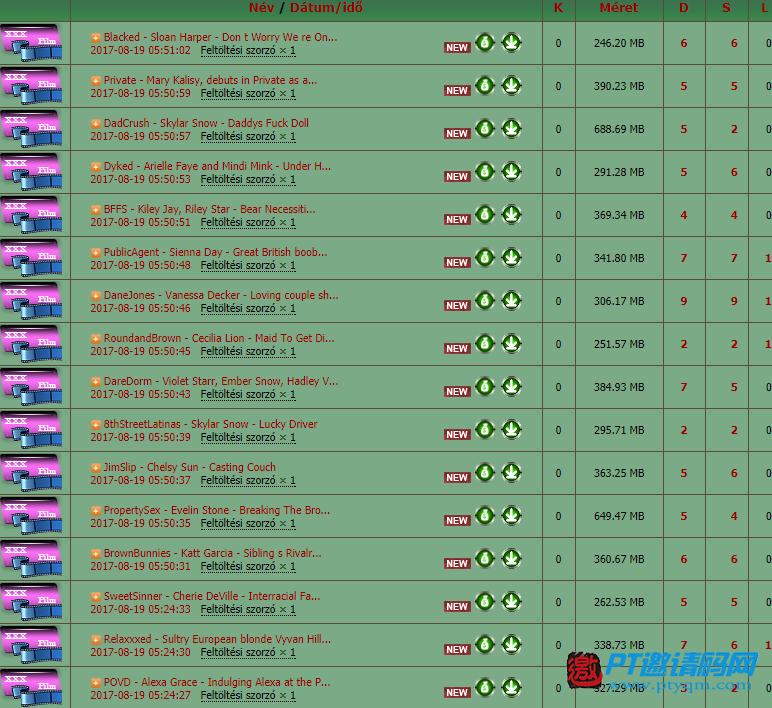Click money bag icon in DadCrush row
Viewport: 772px width, 708px height.
[x=485, y=129]
